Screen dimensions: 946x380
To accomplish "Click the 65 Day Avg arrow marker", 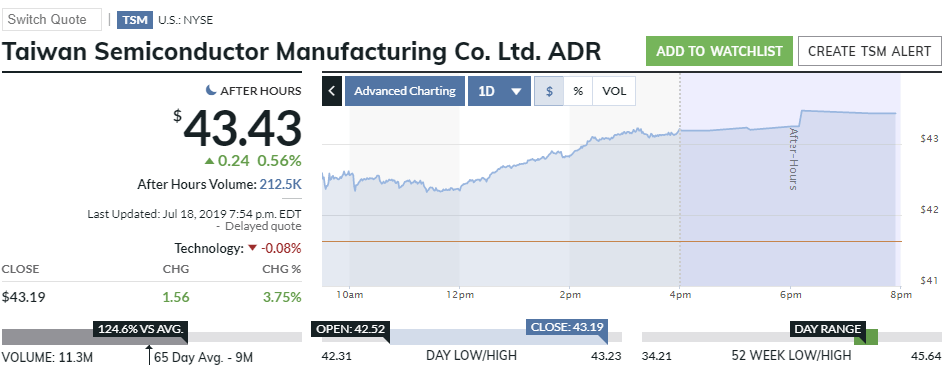I will (x=149, y=355).
